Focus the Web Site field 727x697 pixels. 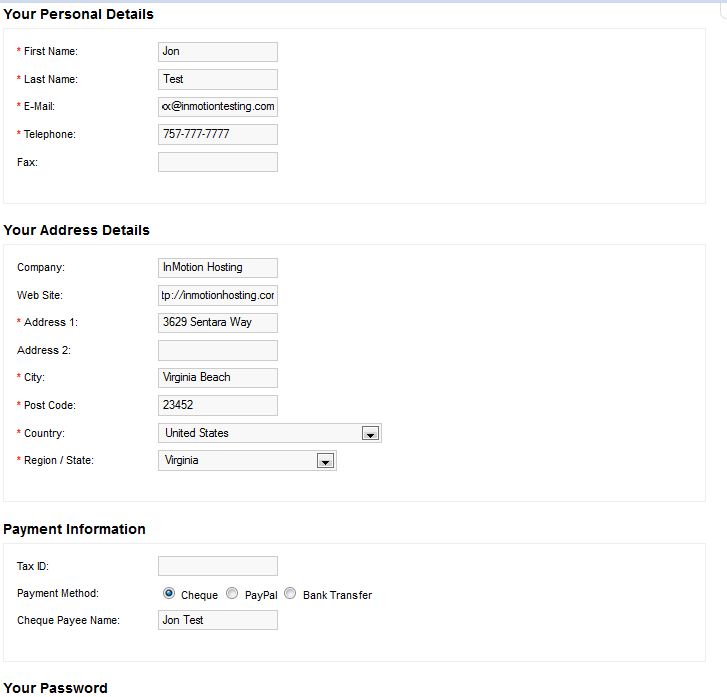click(218, 296)
